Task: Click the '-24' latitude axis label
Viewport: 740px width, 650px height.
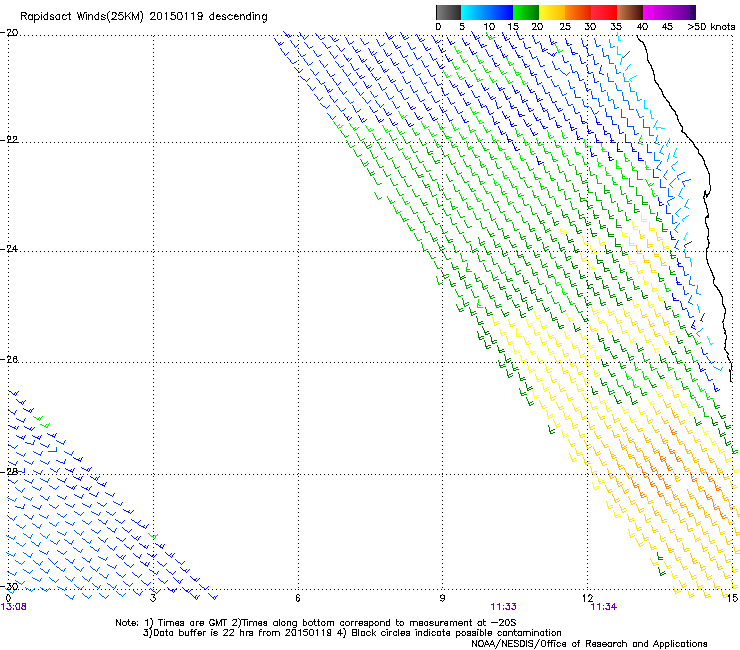Action: click(9, 248)
